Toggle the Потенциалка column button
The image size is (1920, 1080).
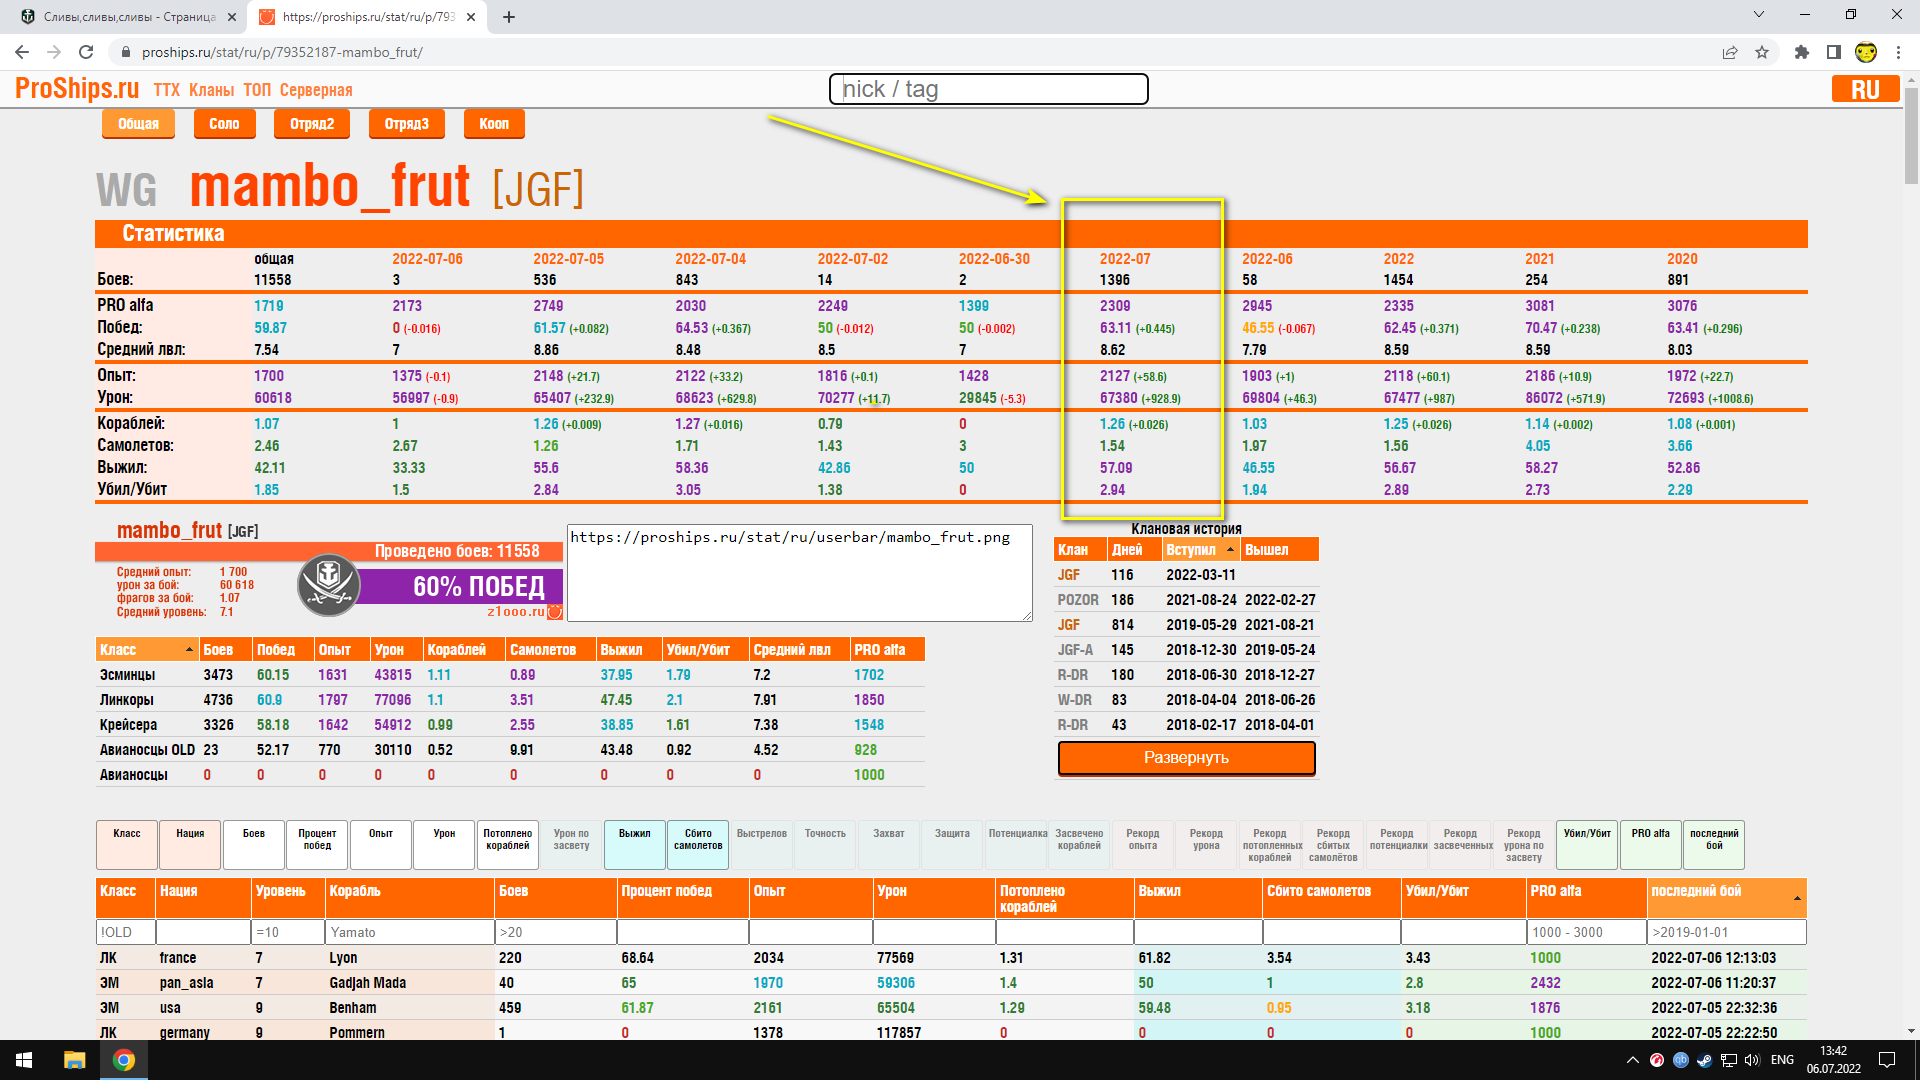1017,843
